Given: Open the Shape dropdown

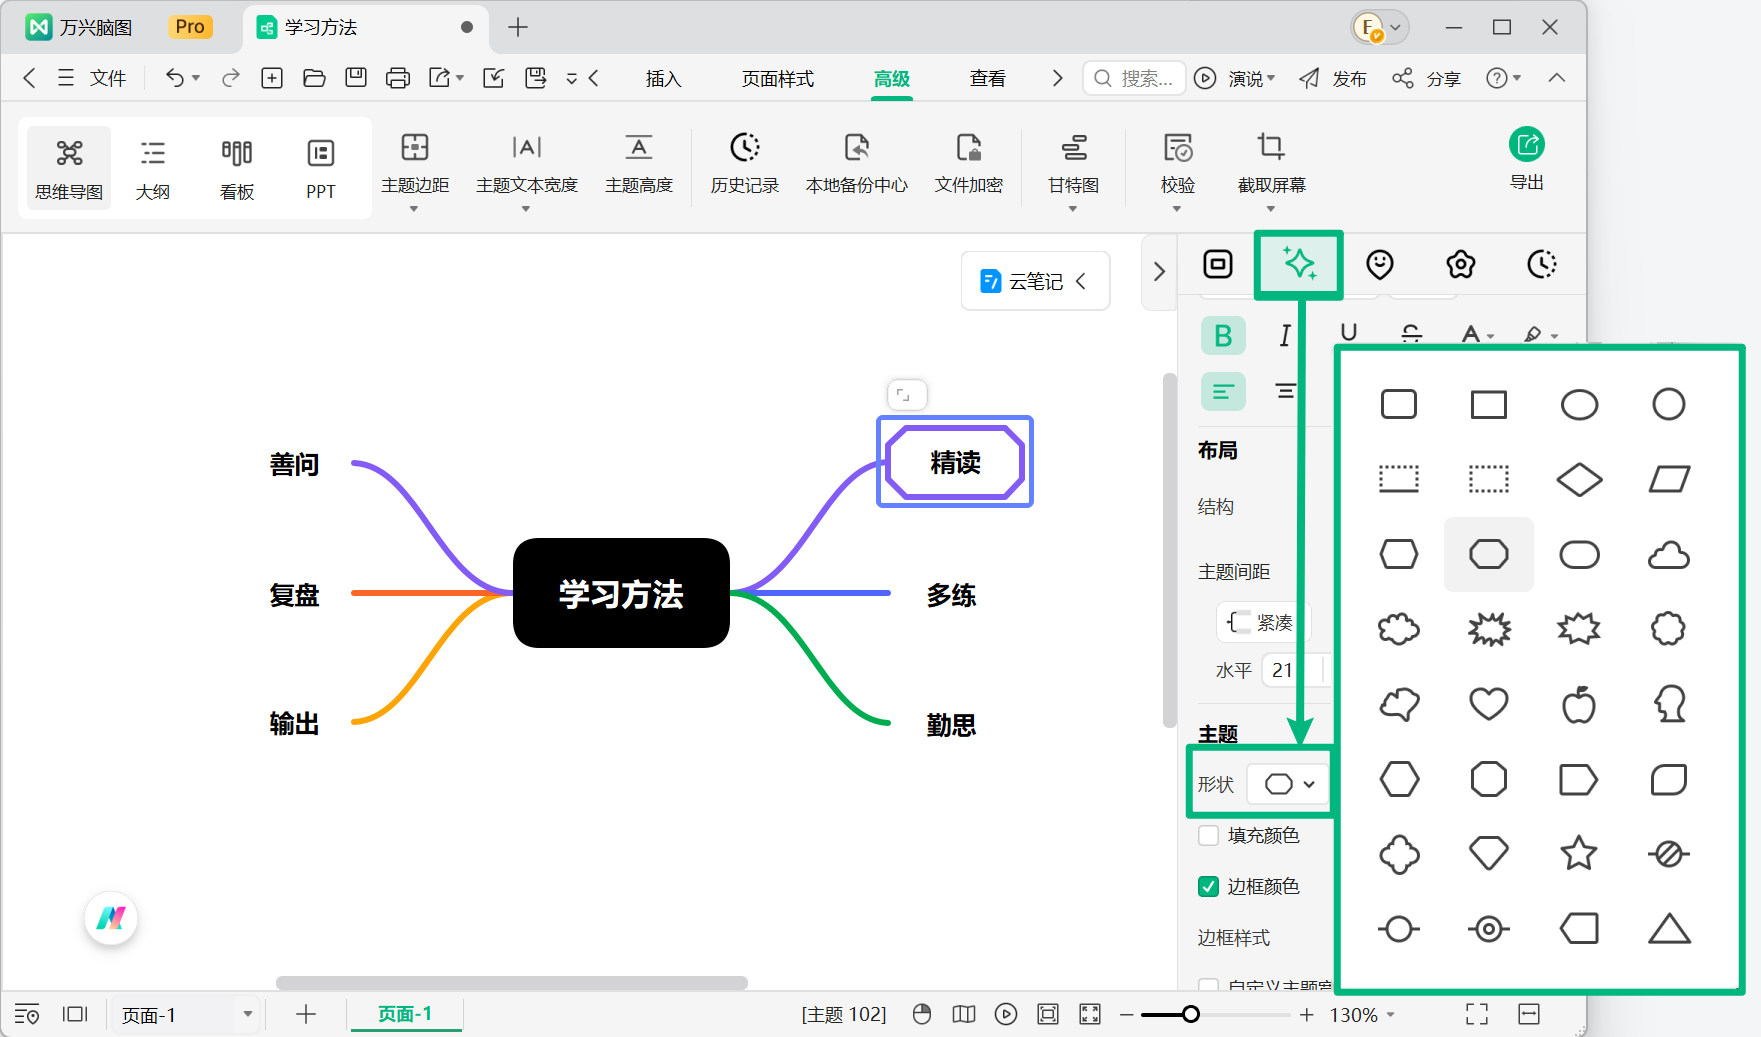Looking at the screenshot, I should pos(1288,784).
